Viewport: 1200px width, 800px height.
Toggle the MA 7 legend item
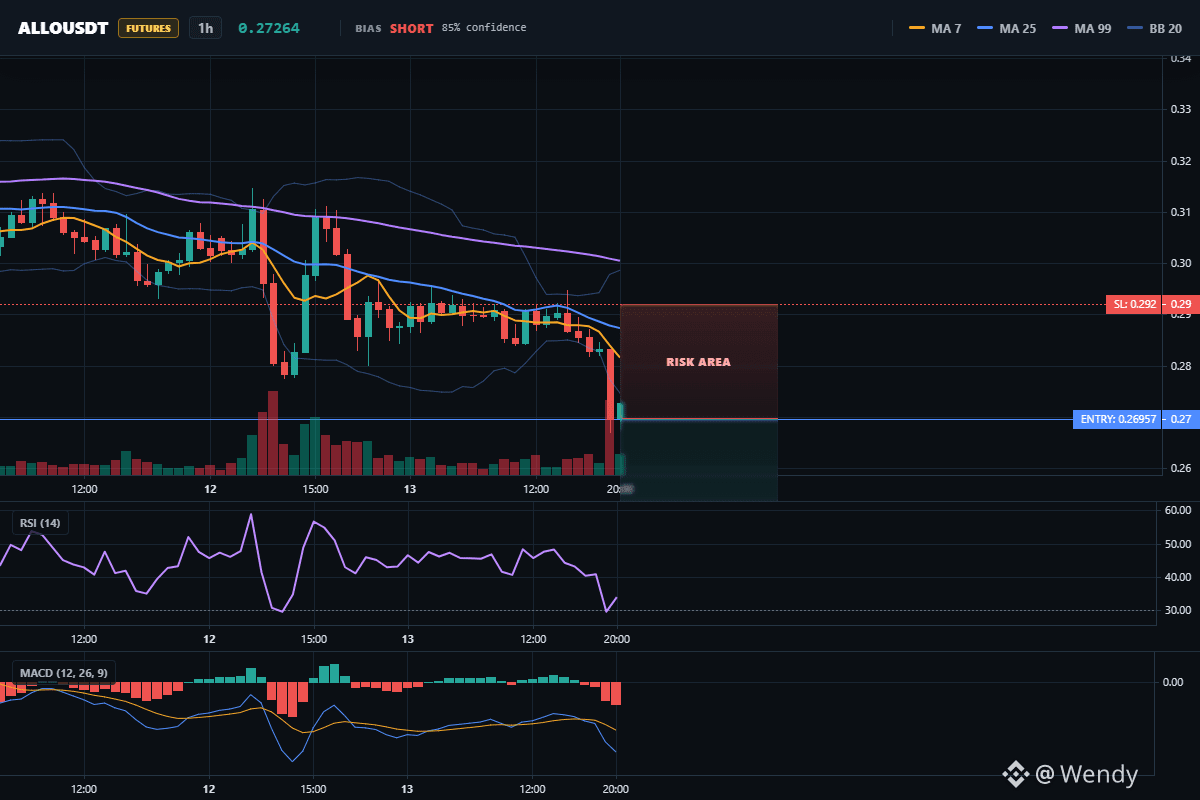[x=935, y=28]
